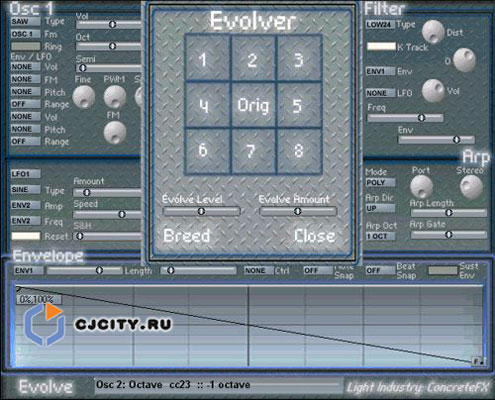The height and width of the screenshot is (400, 495).
Task: Select Evolver variation cell 3
Action: 299,59
